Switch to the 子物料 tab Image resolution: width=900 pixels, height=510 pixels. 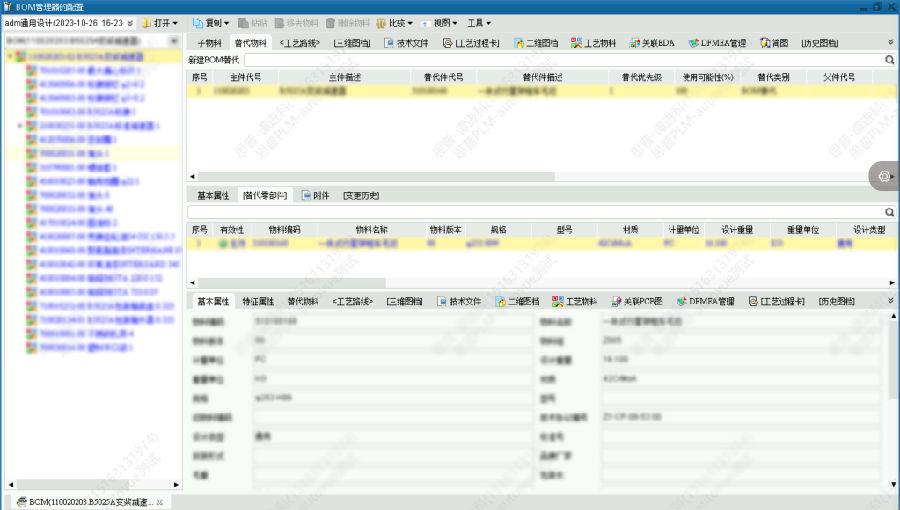click(208, 43)
